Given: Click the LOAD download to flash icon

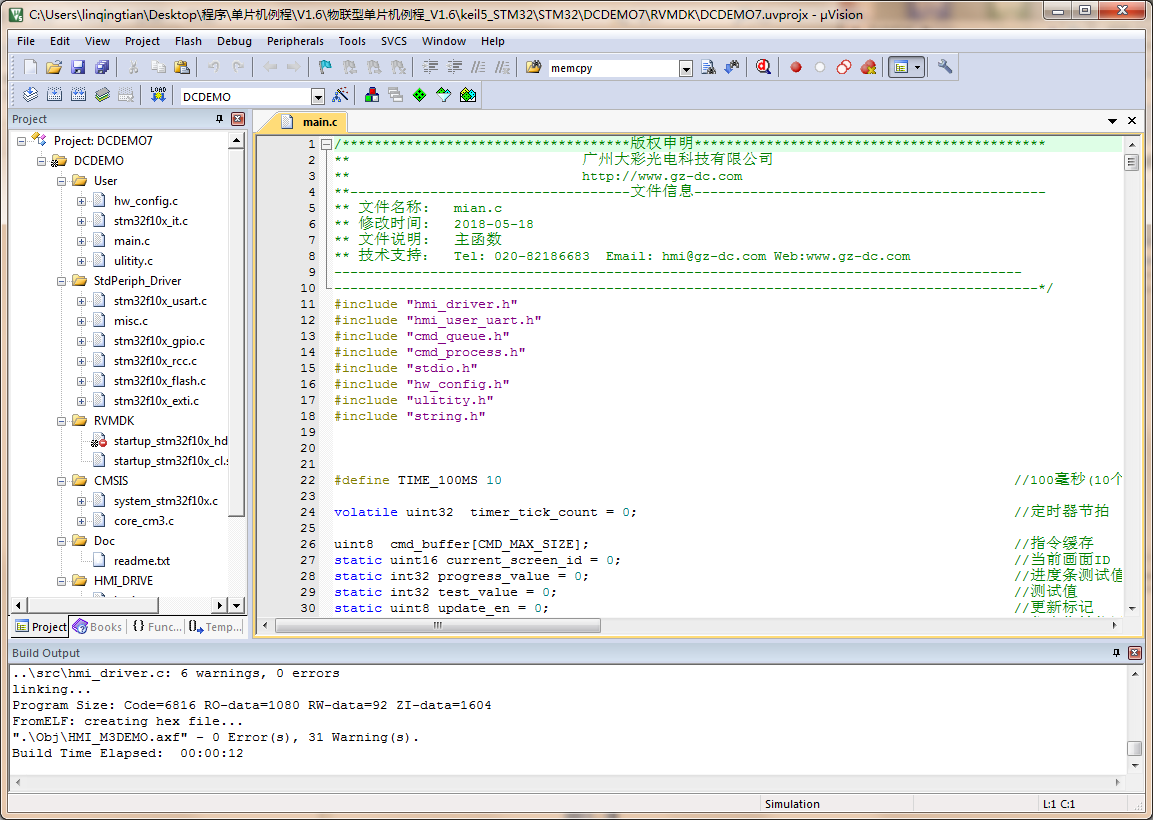Looking at the screenshot, I should pos(158,96).
